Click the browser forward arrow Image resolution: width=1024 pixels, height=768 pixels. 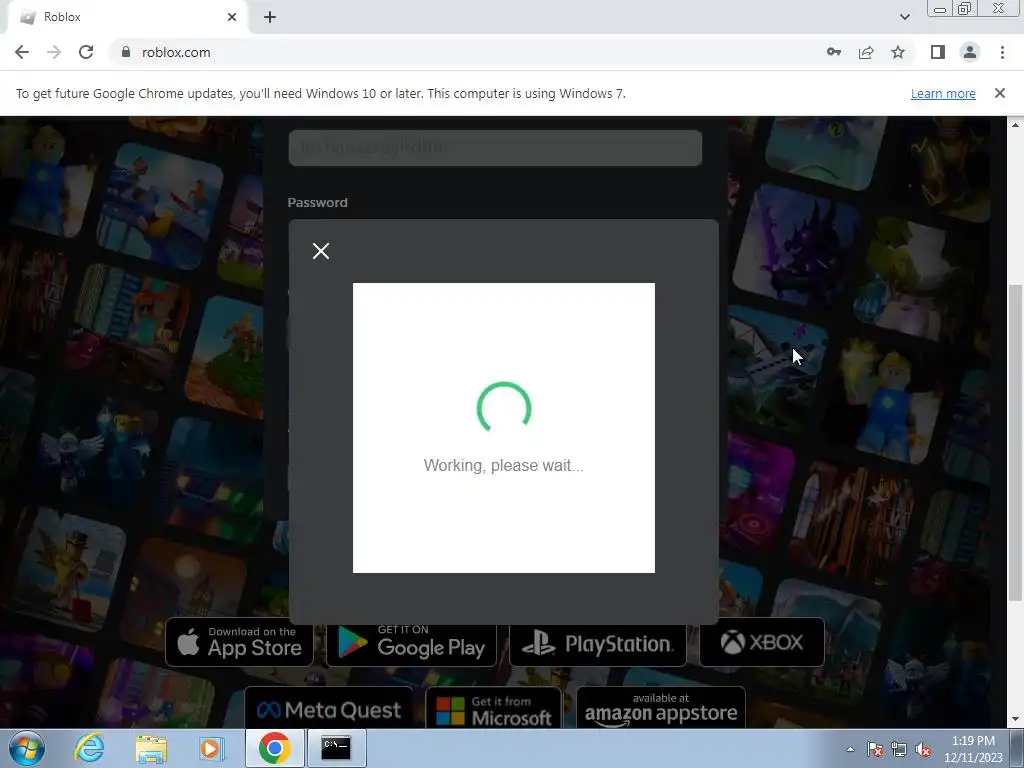(x=54, y=52)
